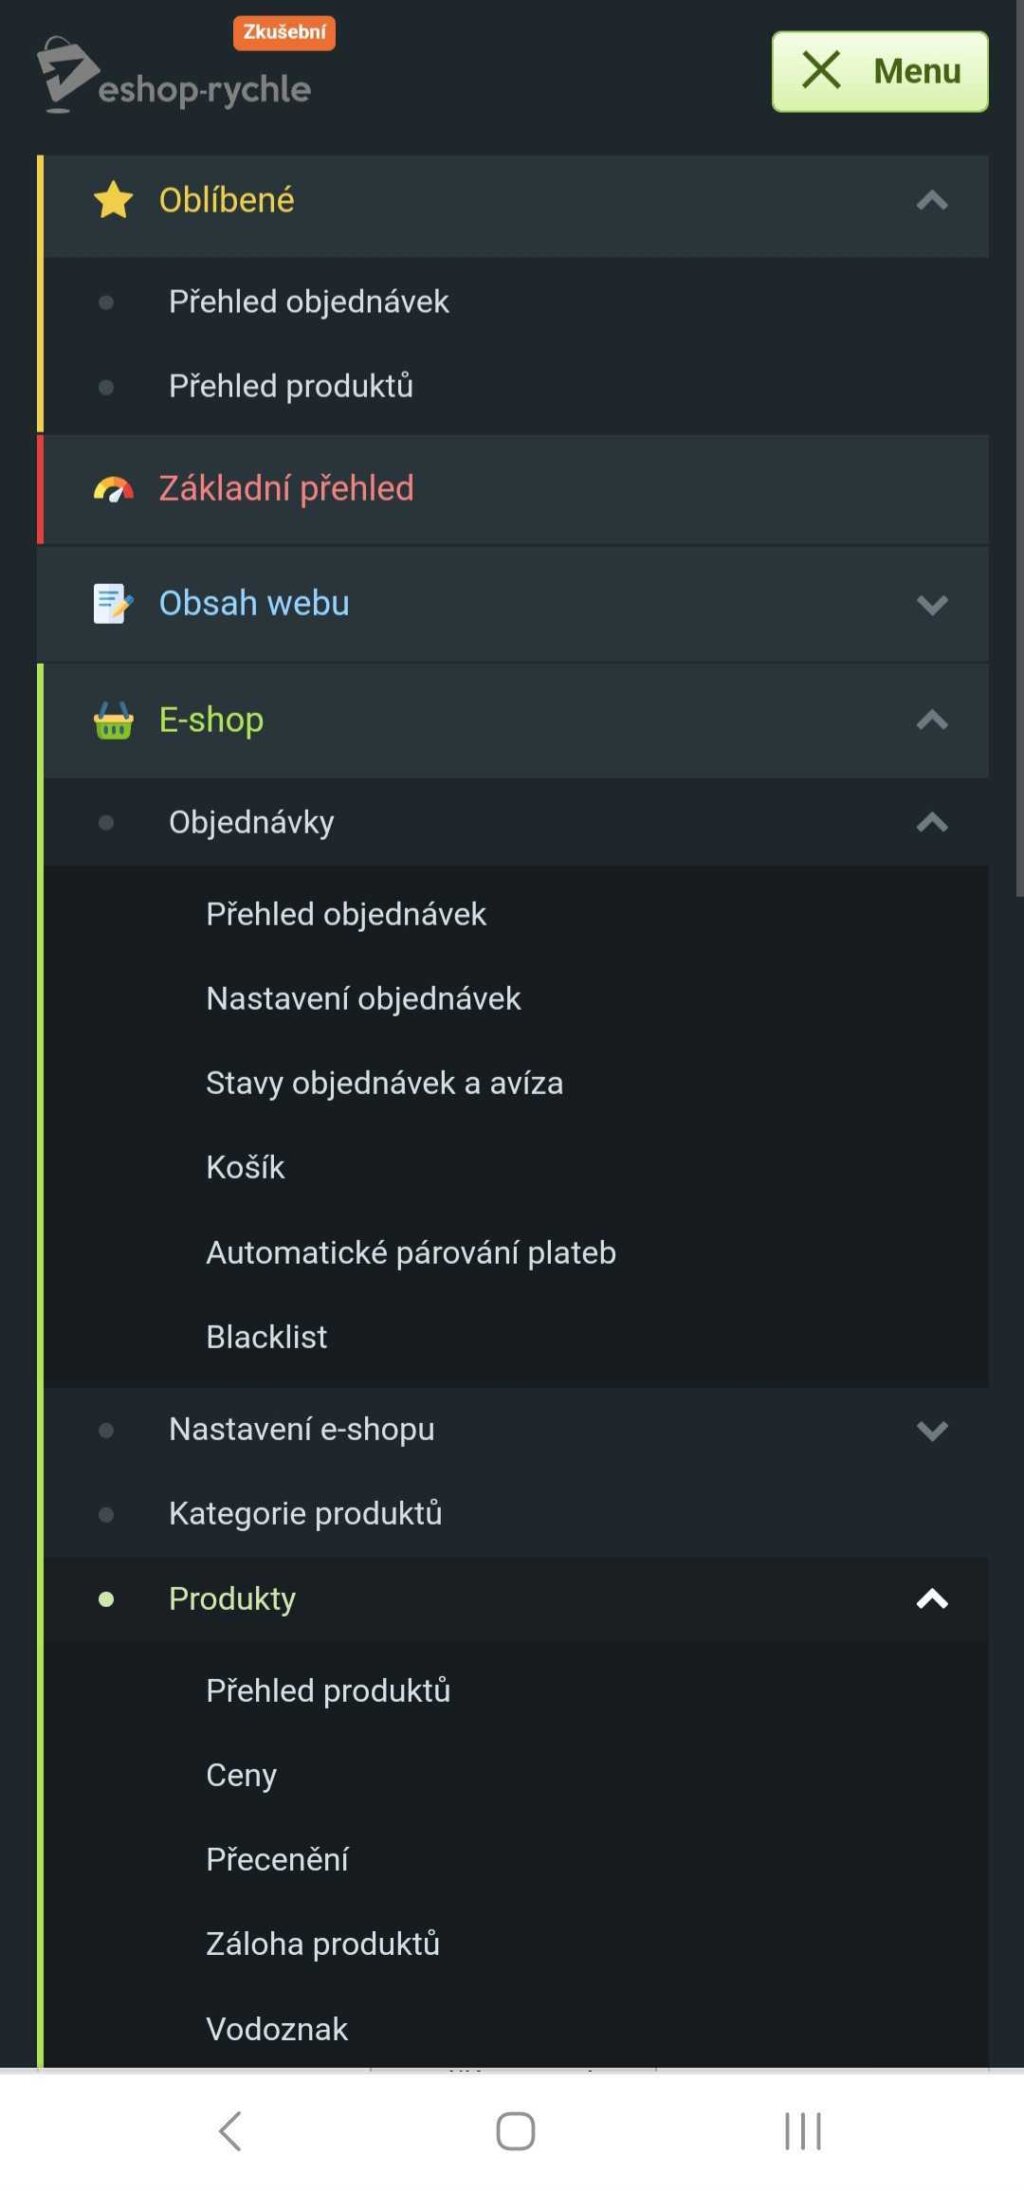Click the shopping basket E-shop icon
1024x2191 pixels.
[113, 720]
